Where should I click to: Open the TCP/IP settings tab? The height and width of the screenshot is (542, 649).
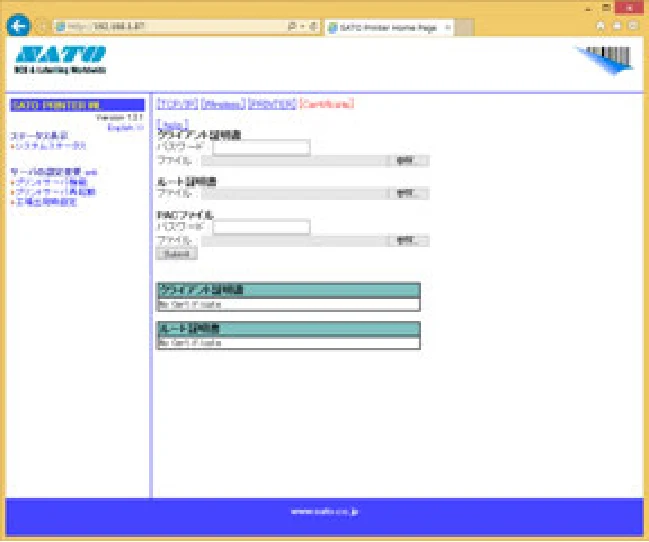tap(178, 104)
